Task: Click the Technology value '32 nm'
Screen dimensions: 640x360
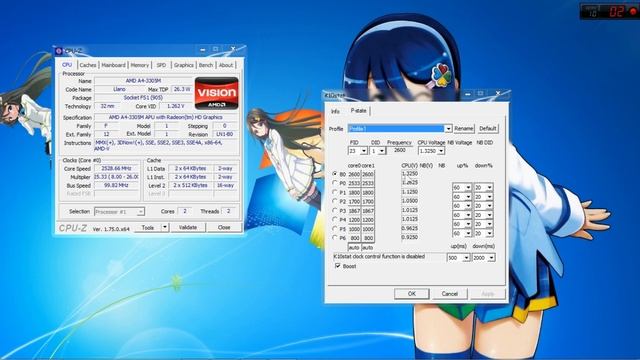Action: tap(107, 106)
